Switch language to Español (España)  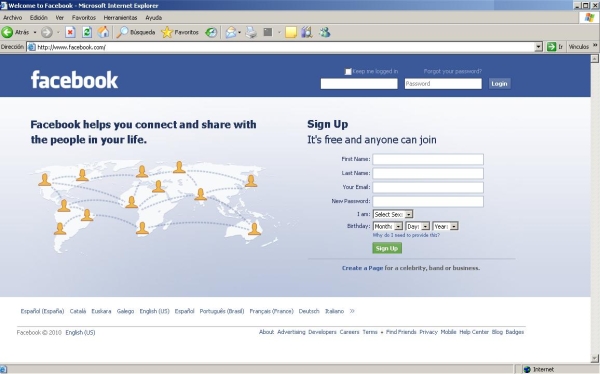click(42, 311)
